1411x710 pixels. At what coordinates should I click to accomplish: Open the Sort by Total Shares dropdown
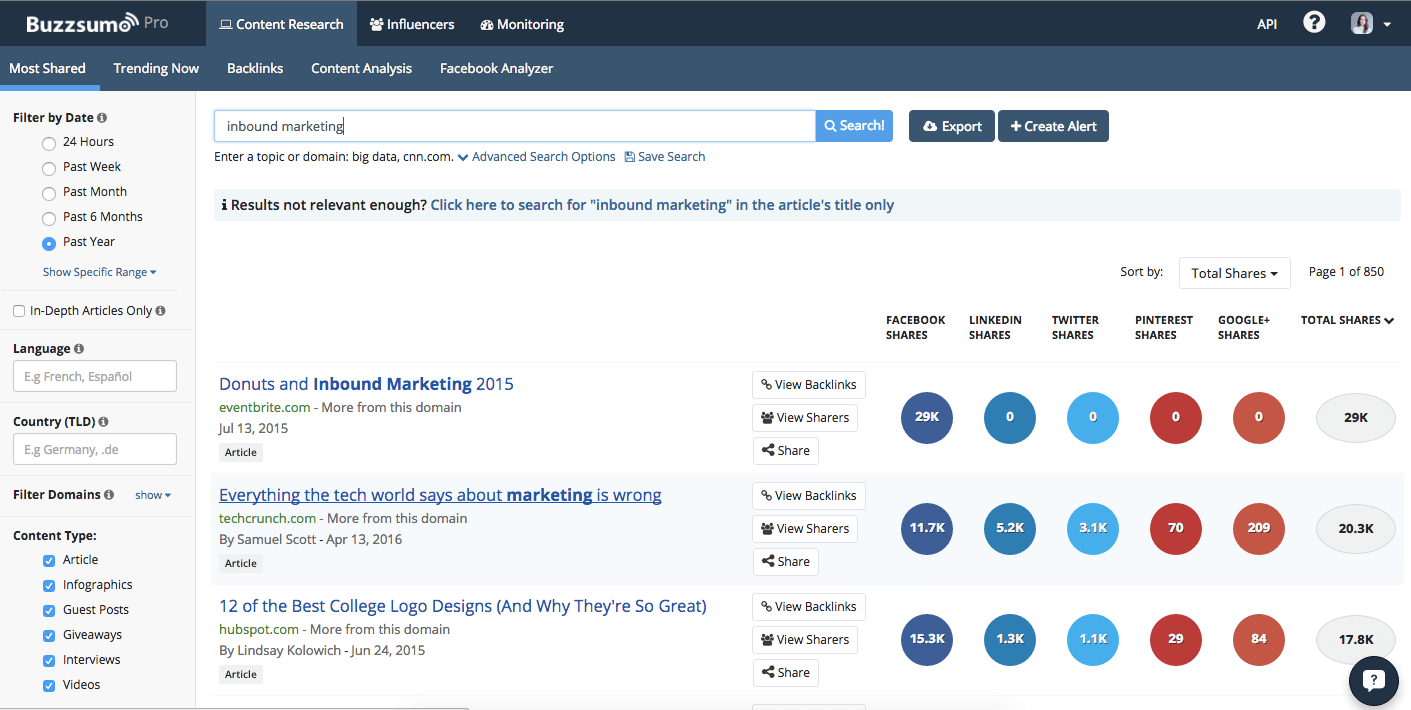[x=1234, y=272]
